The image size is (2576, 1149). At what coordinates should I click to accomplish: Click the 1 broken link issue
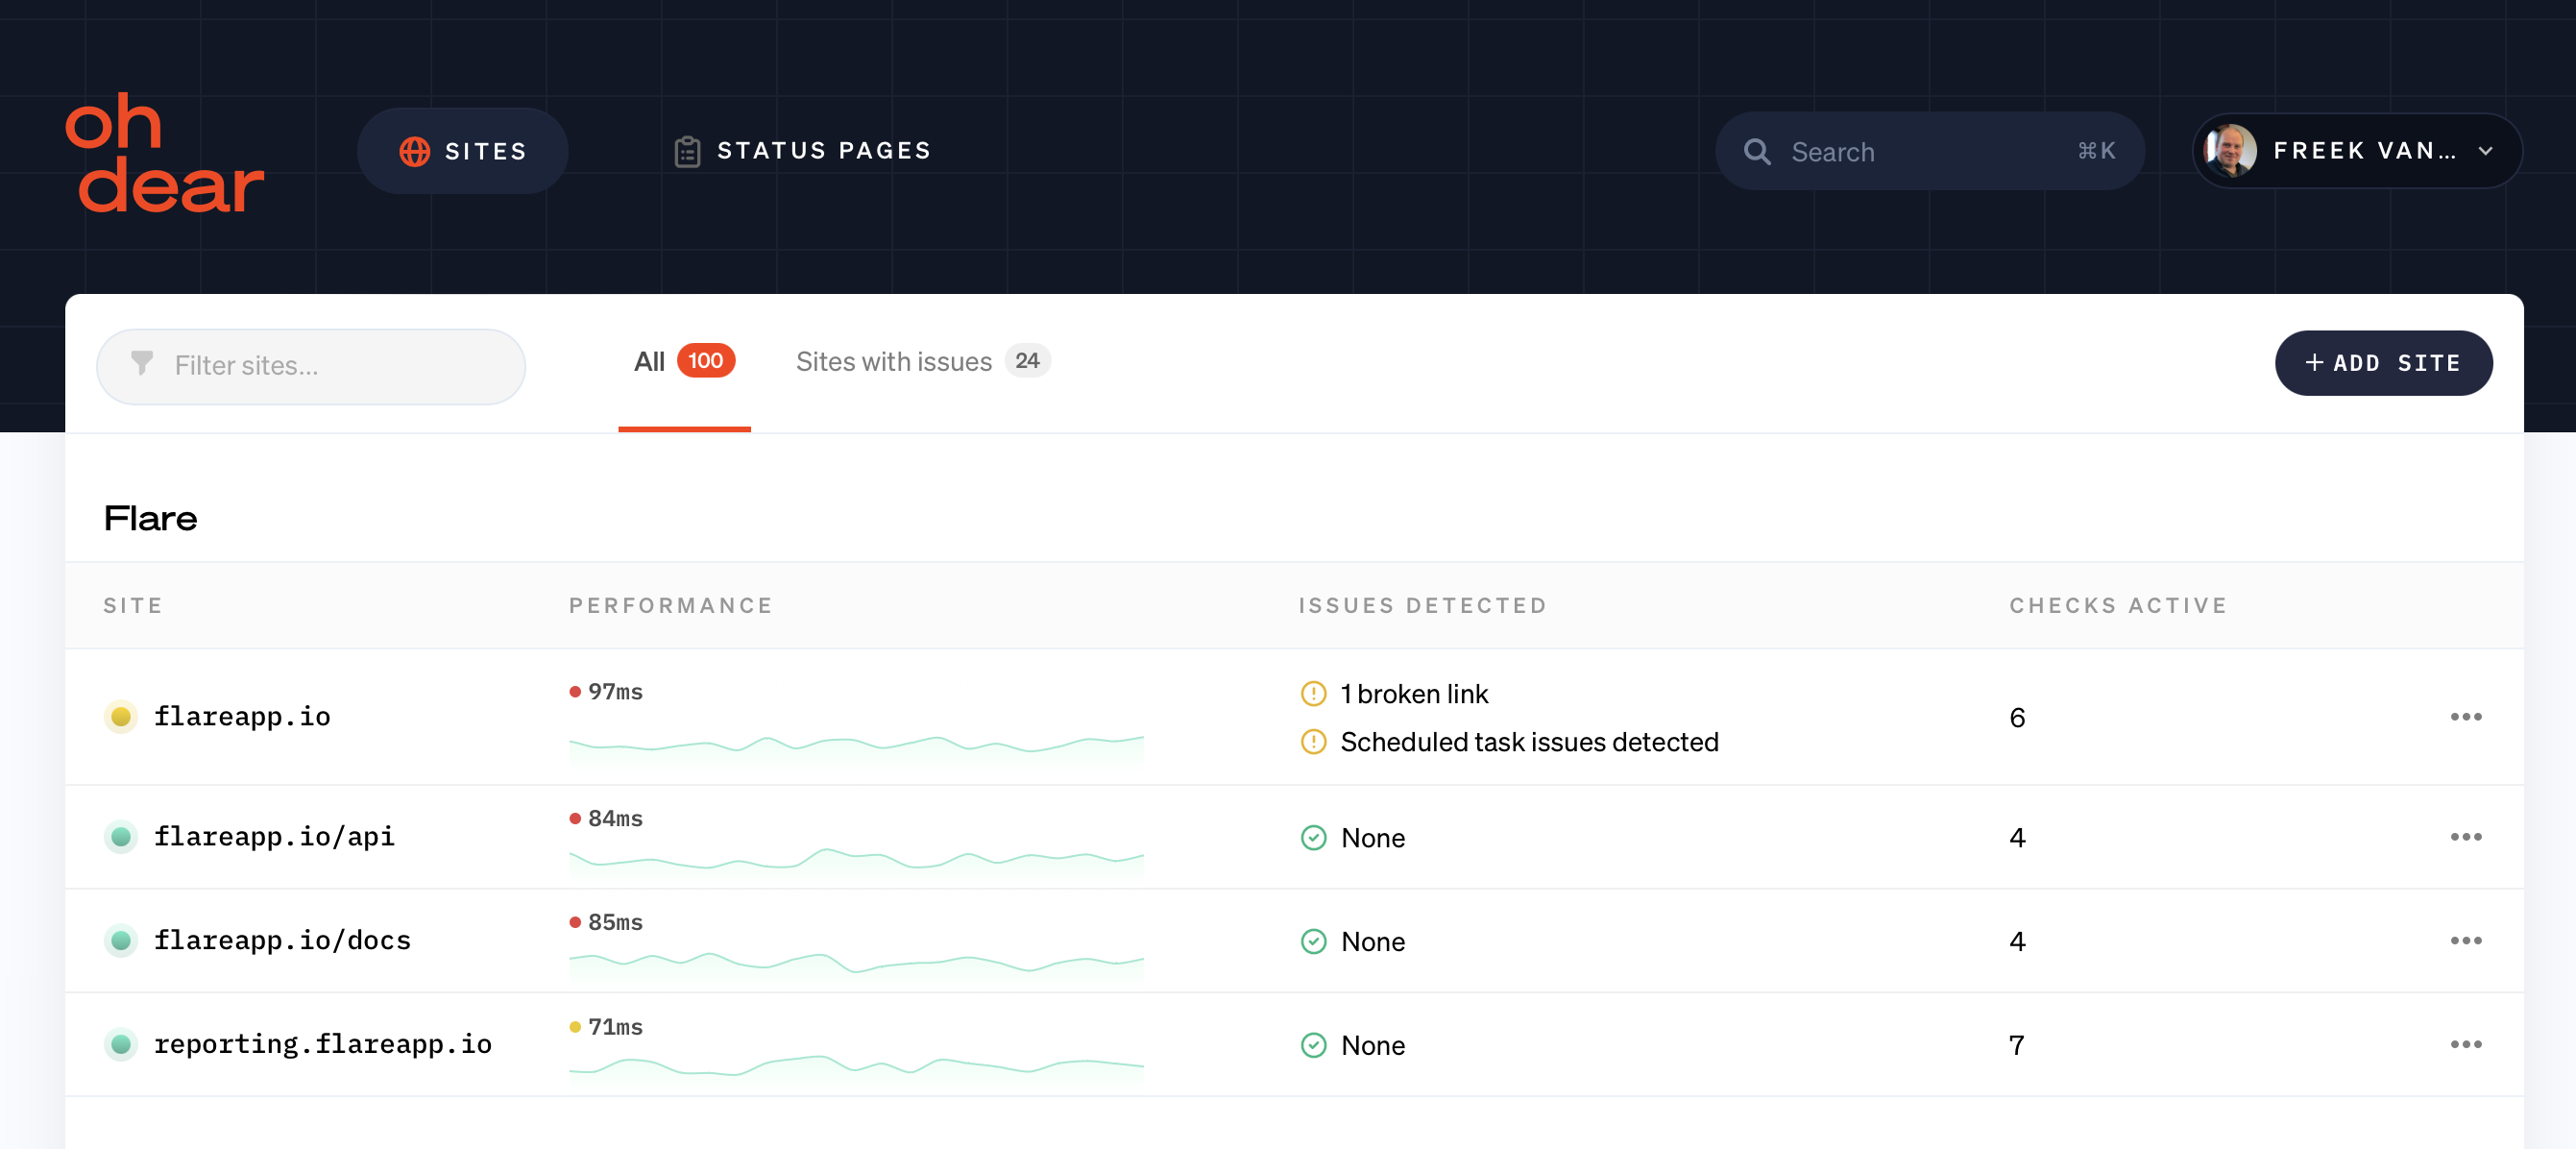pyautogui.click(x=1414, y=693)
